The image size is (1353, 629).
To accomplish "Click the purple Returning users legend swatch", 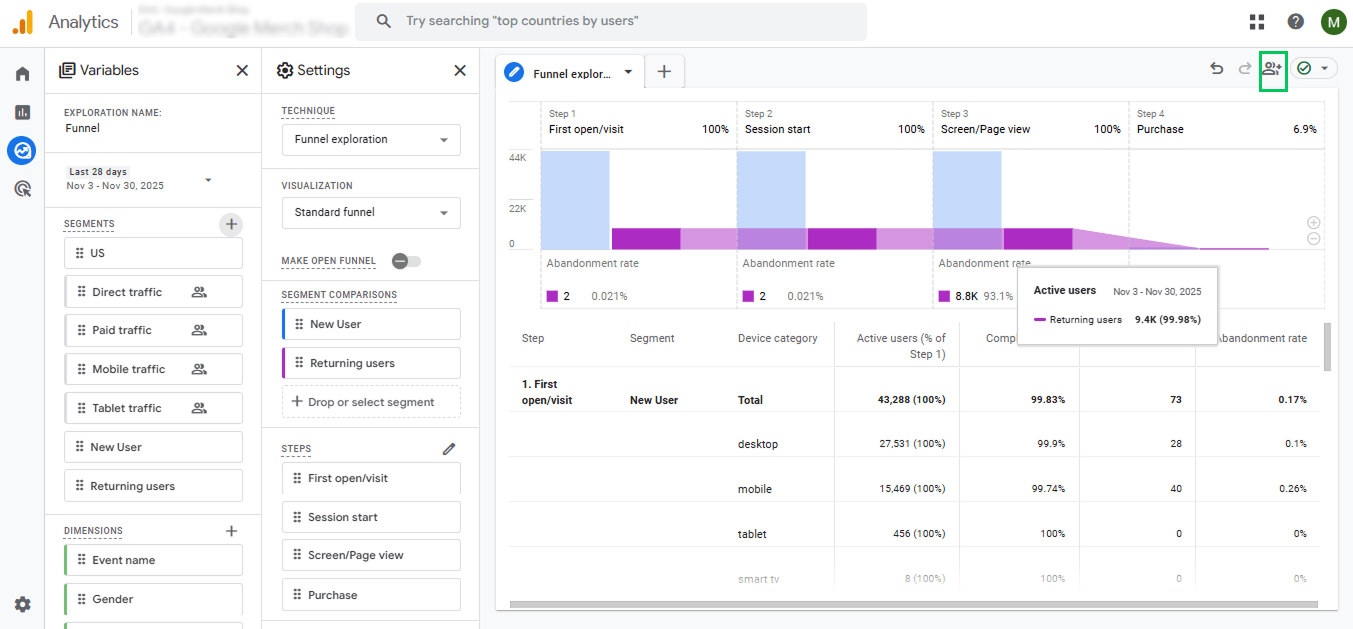I will pyautogui.click(x=1040, y=320).
